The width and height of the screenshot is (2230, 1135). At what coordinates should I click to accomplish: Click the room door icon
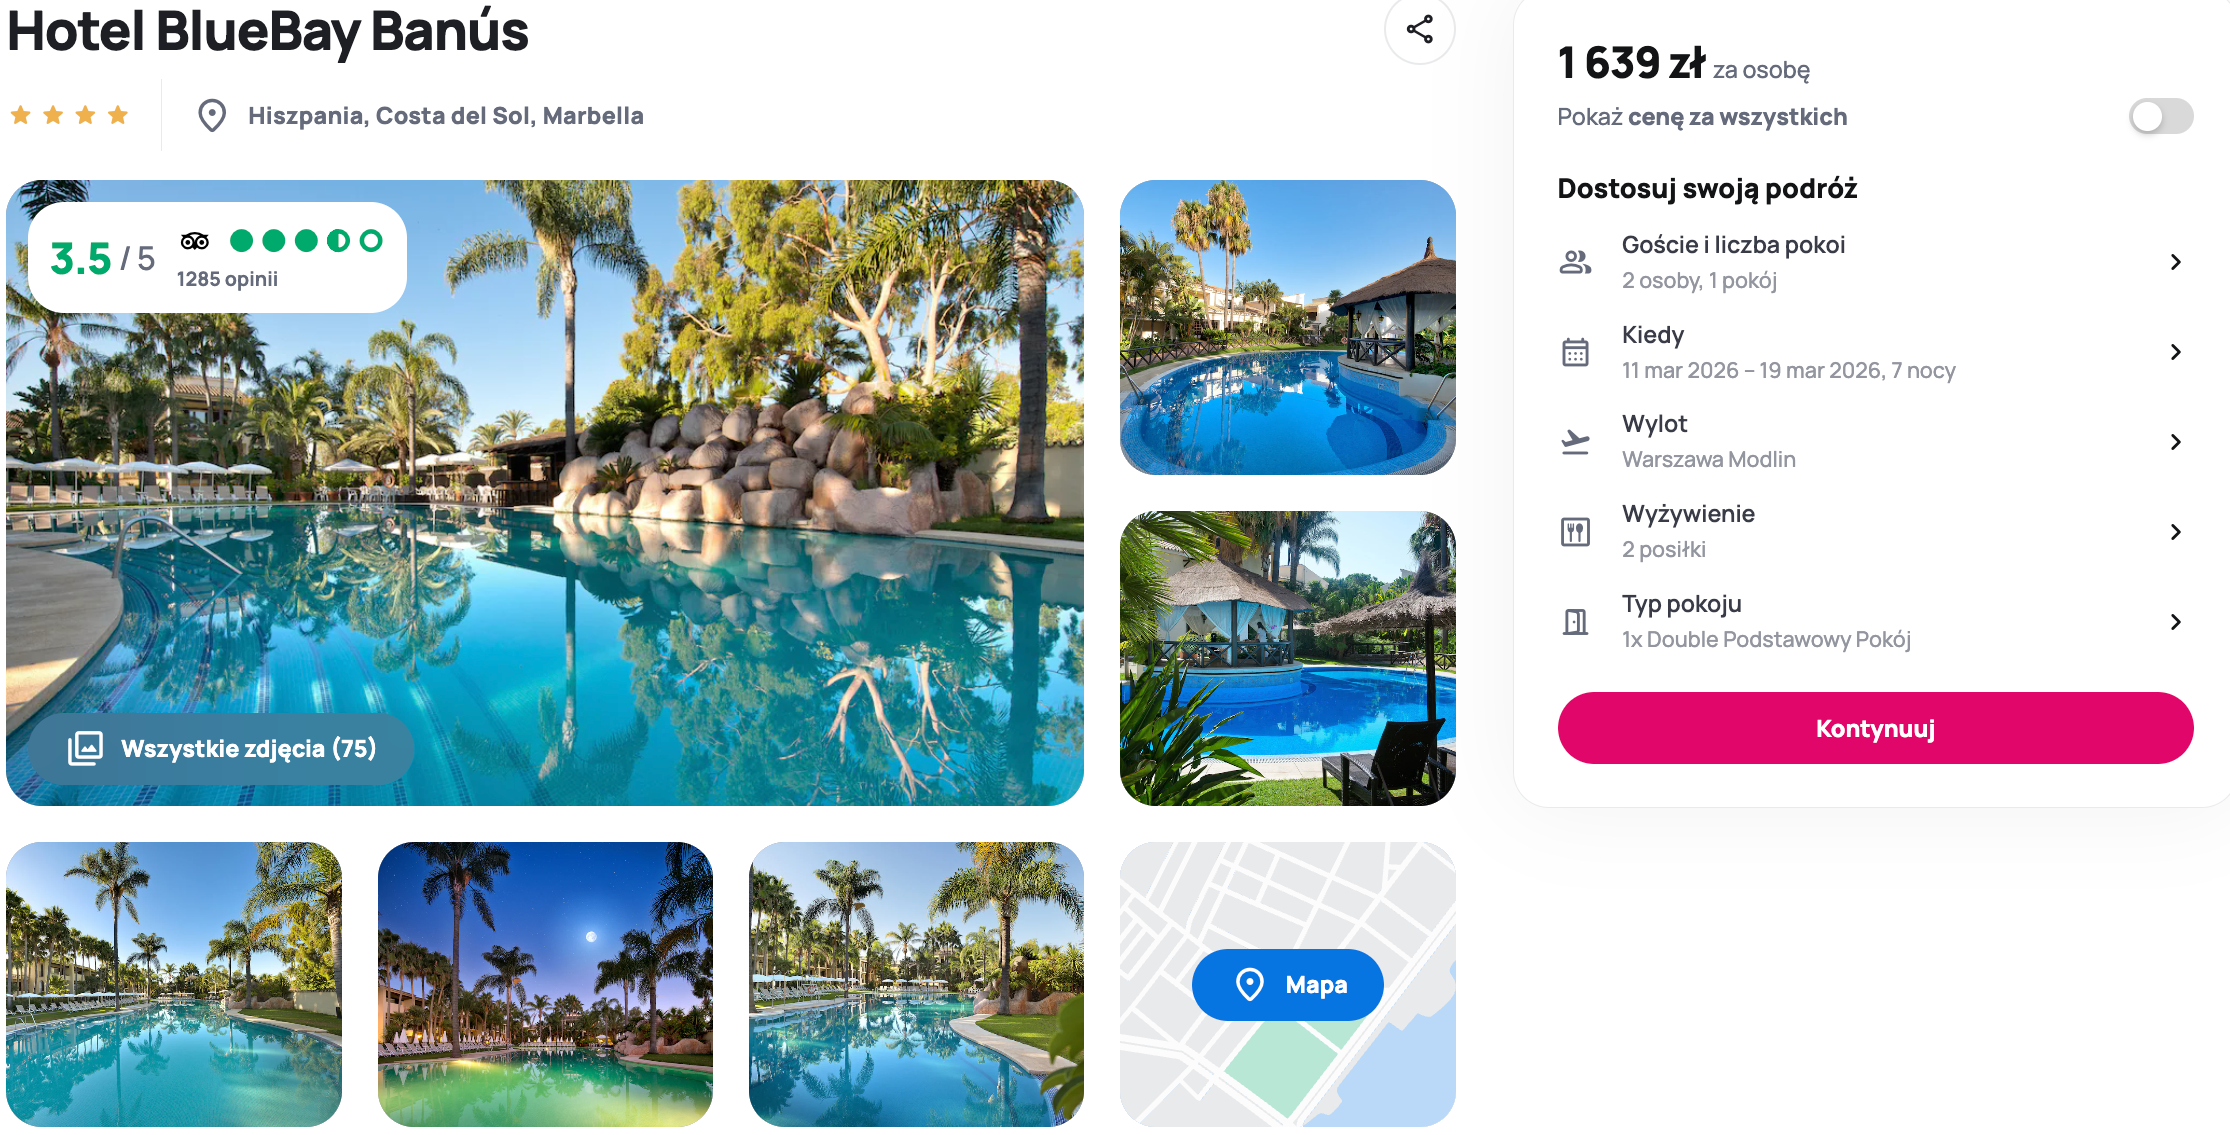click(x=1575, y=621)
